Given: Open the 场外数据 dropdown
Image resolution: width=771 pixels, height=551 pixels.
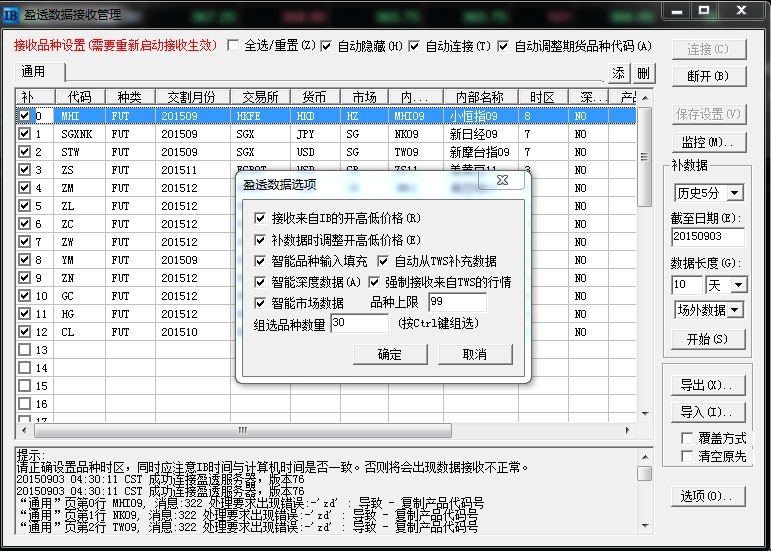Looking at the screenshot, I should [708, 311].
